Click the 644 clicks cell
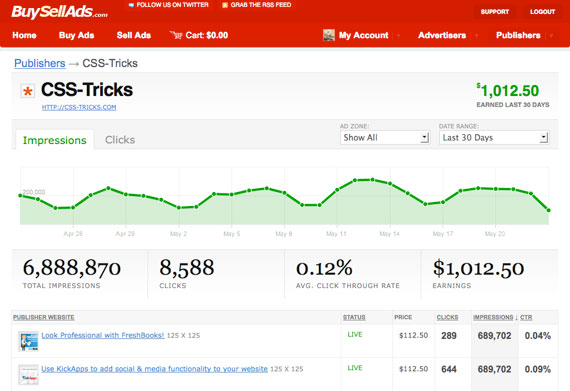 point(449,369)
